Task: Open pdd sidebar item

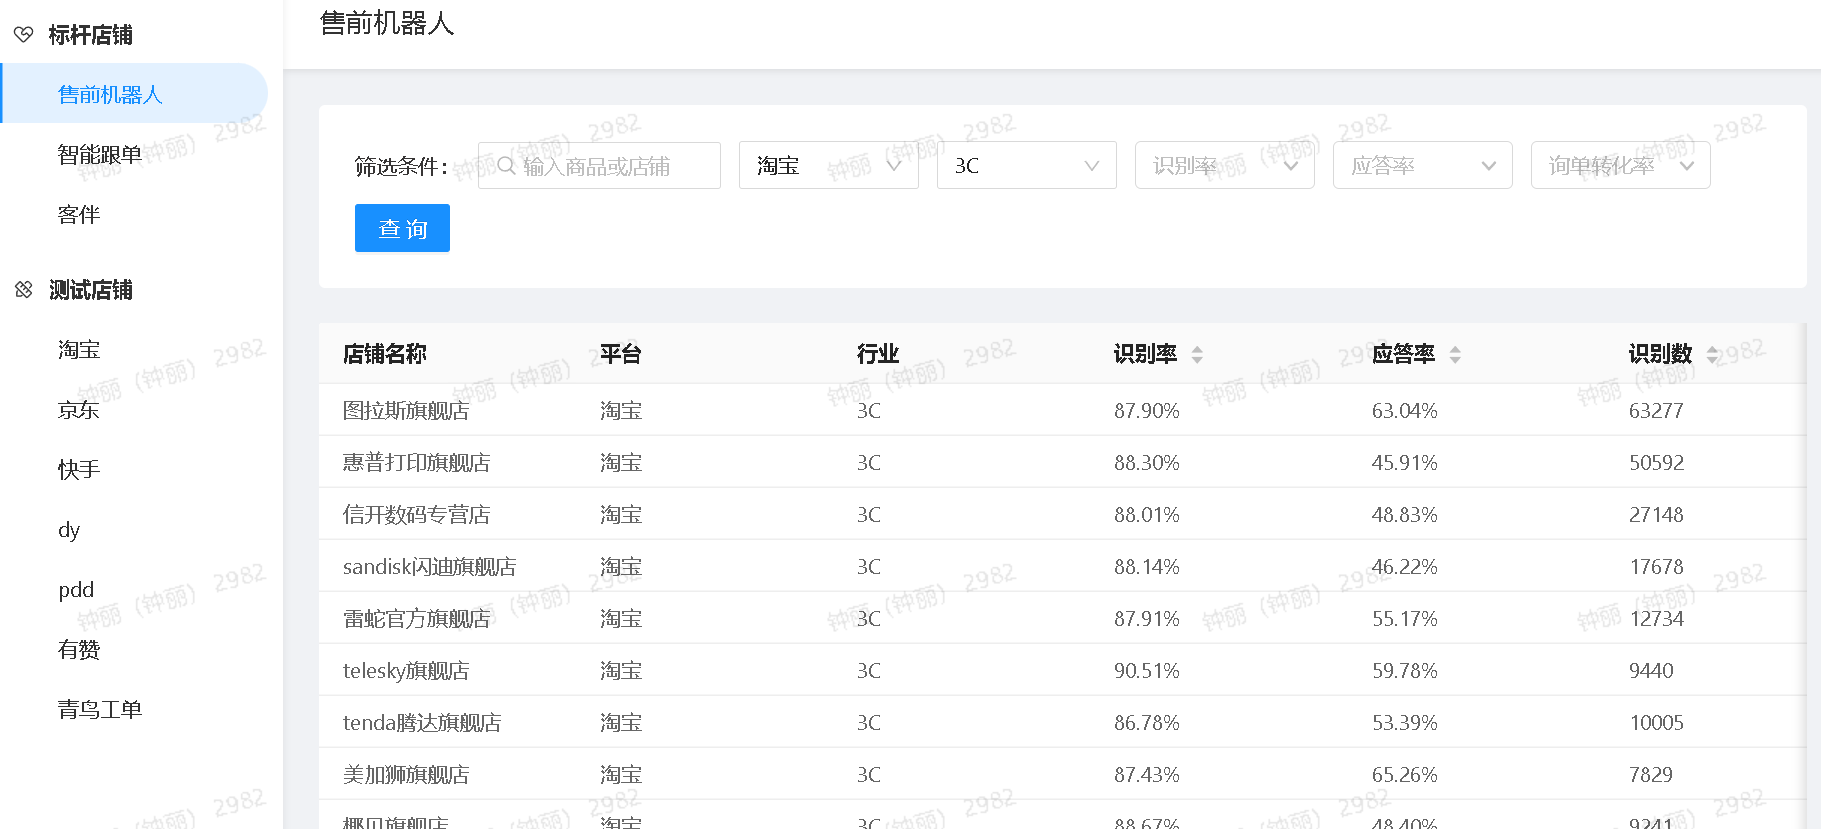Action: [76, 590]
